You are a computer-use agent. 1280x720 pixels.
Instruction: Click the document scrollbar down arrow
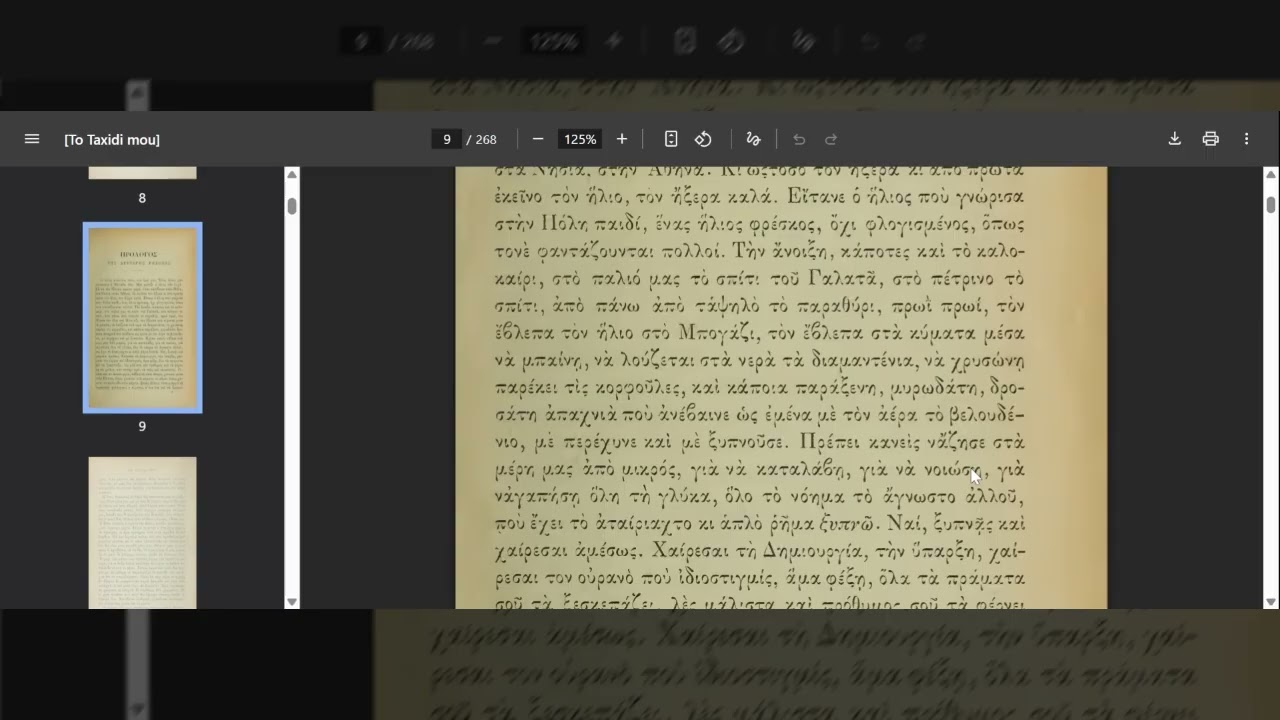pyautogui.click(x=1271, y=601)
